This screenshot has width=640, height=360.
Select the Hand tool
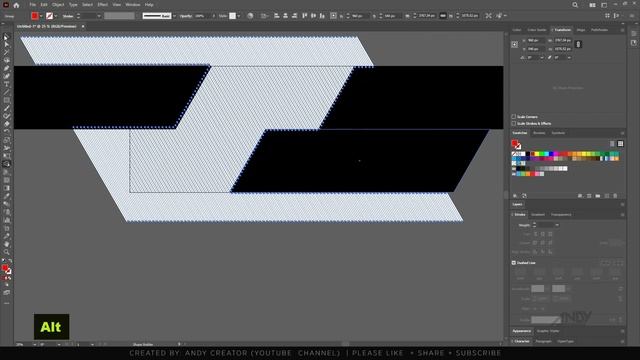(6, 244)
